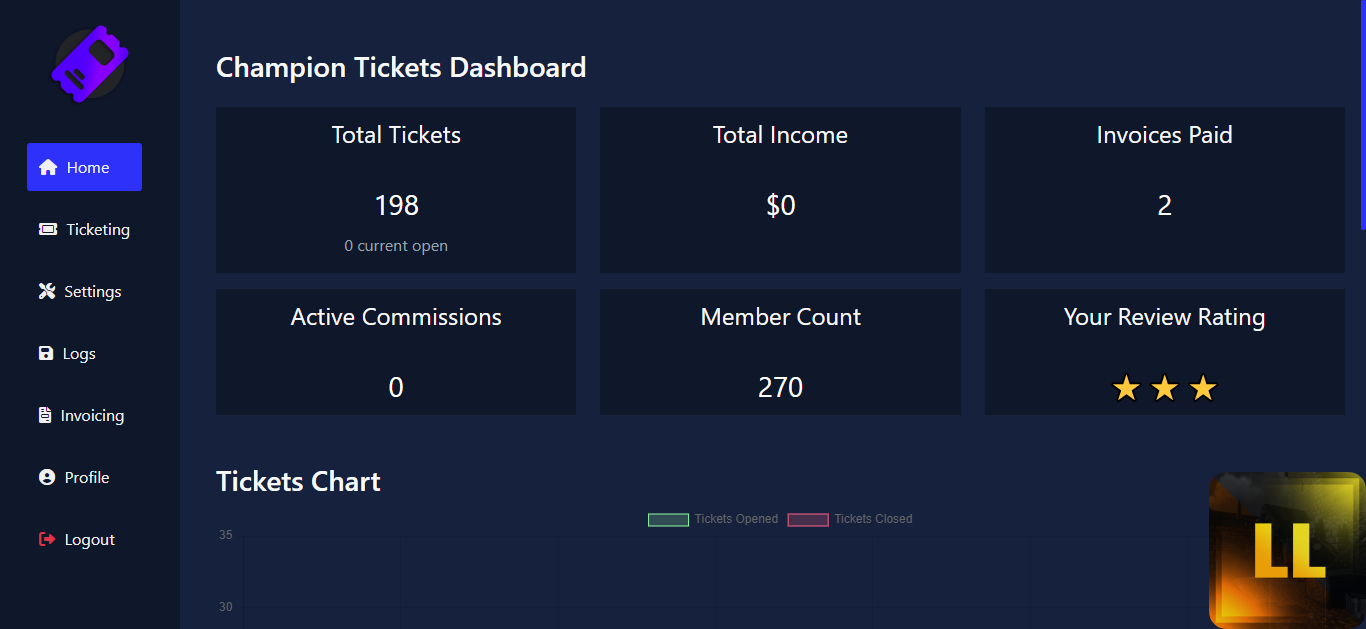Click the purple ticket logo icon
Viewport: 1366px width, 629px height.
point(90,63)
